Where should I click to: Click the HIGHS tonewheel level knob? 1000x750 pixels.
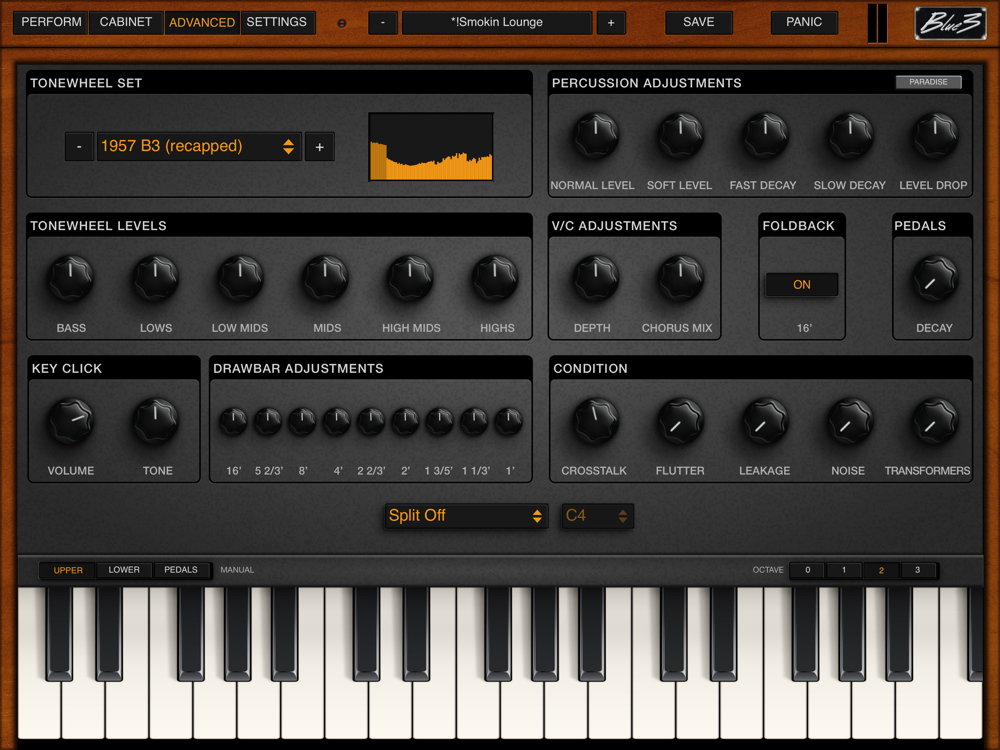pyautogui.click(x=495, y=279)
